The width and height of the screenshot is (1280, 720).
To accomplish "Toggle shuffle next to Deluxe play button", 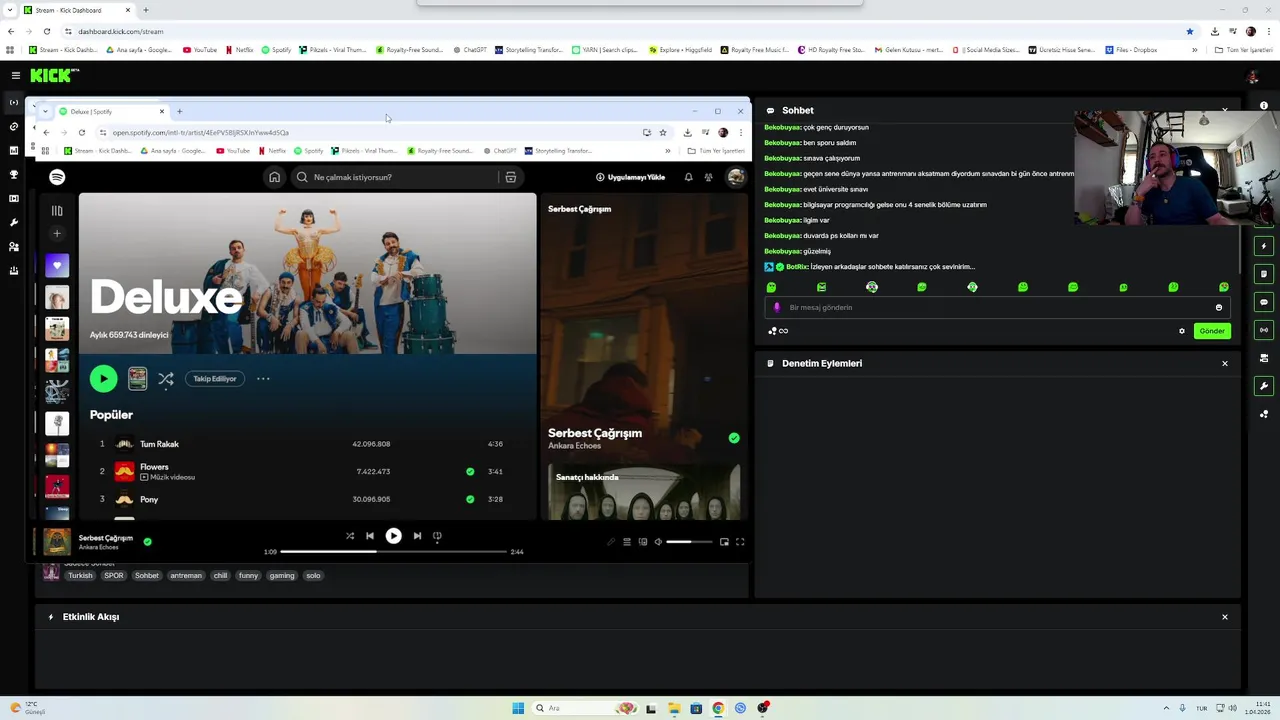I will point(166,379).
